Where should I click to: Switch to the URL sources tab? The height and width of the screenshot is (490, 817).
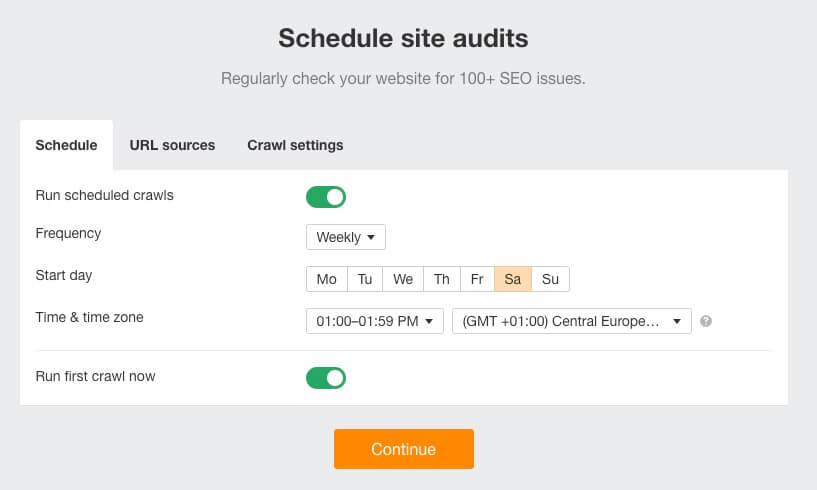tap(172, 145)
